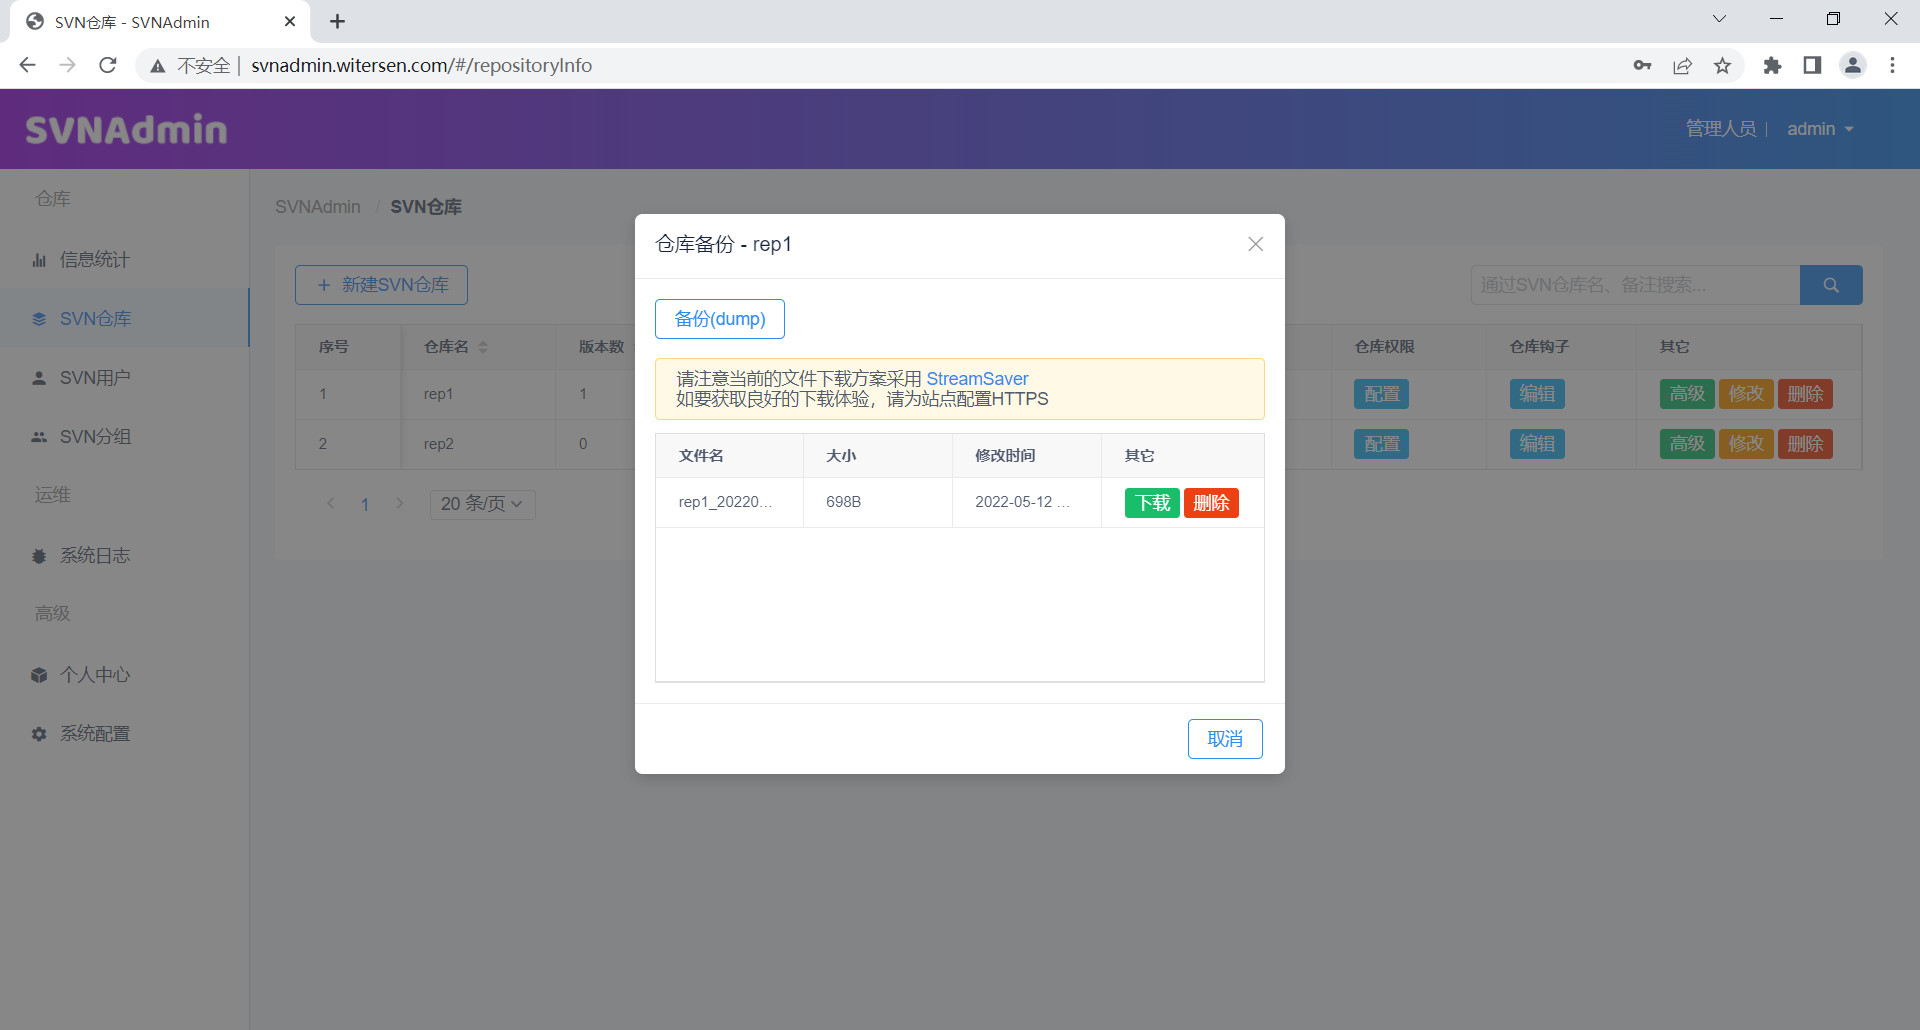
Task: Click 配置 for rep1 repository permissions
Action: (x=1382, y=394)
